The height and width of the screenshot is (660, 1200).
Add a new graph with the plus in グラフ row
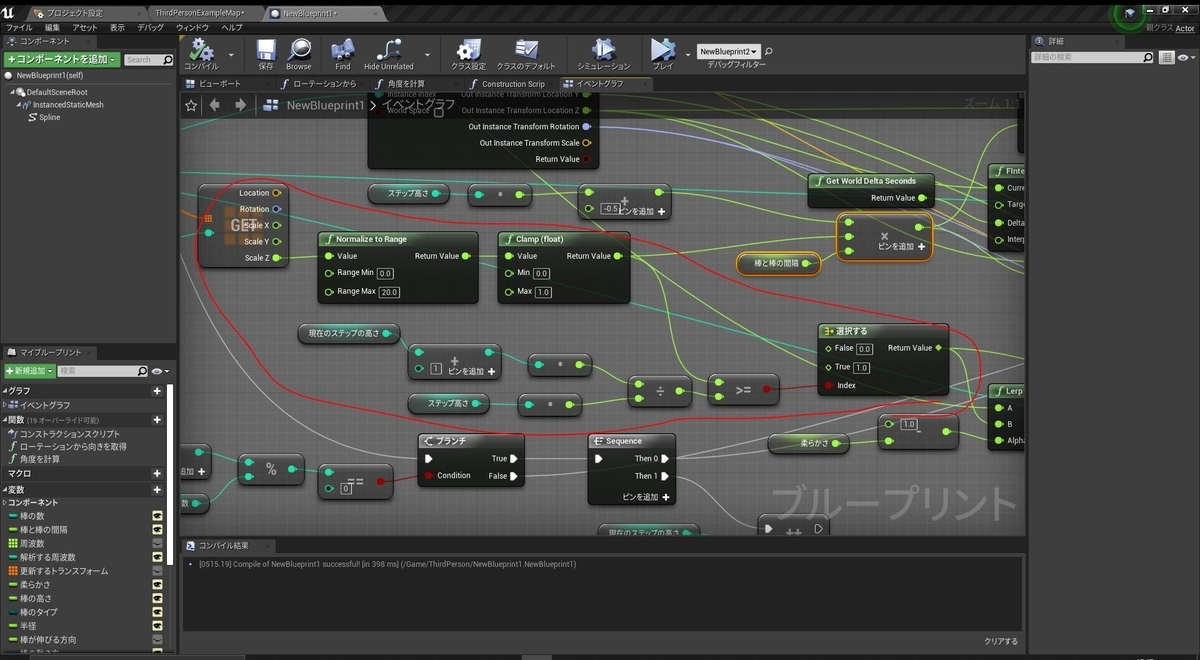coord(157,391)
